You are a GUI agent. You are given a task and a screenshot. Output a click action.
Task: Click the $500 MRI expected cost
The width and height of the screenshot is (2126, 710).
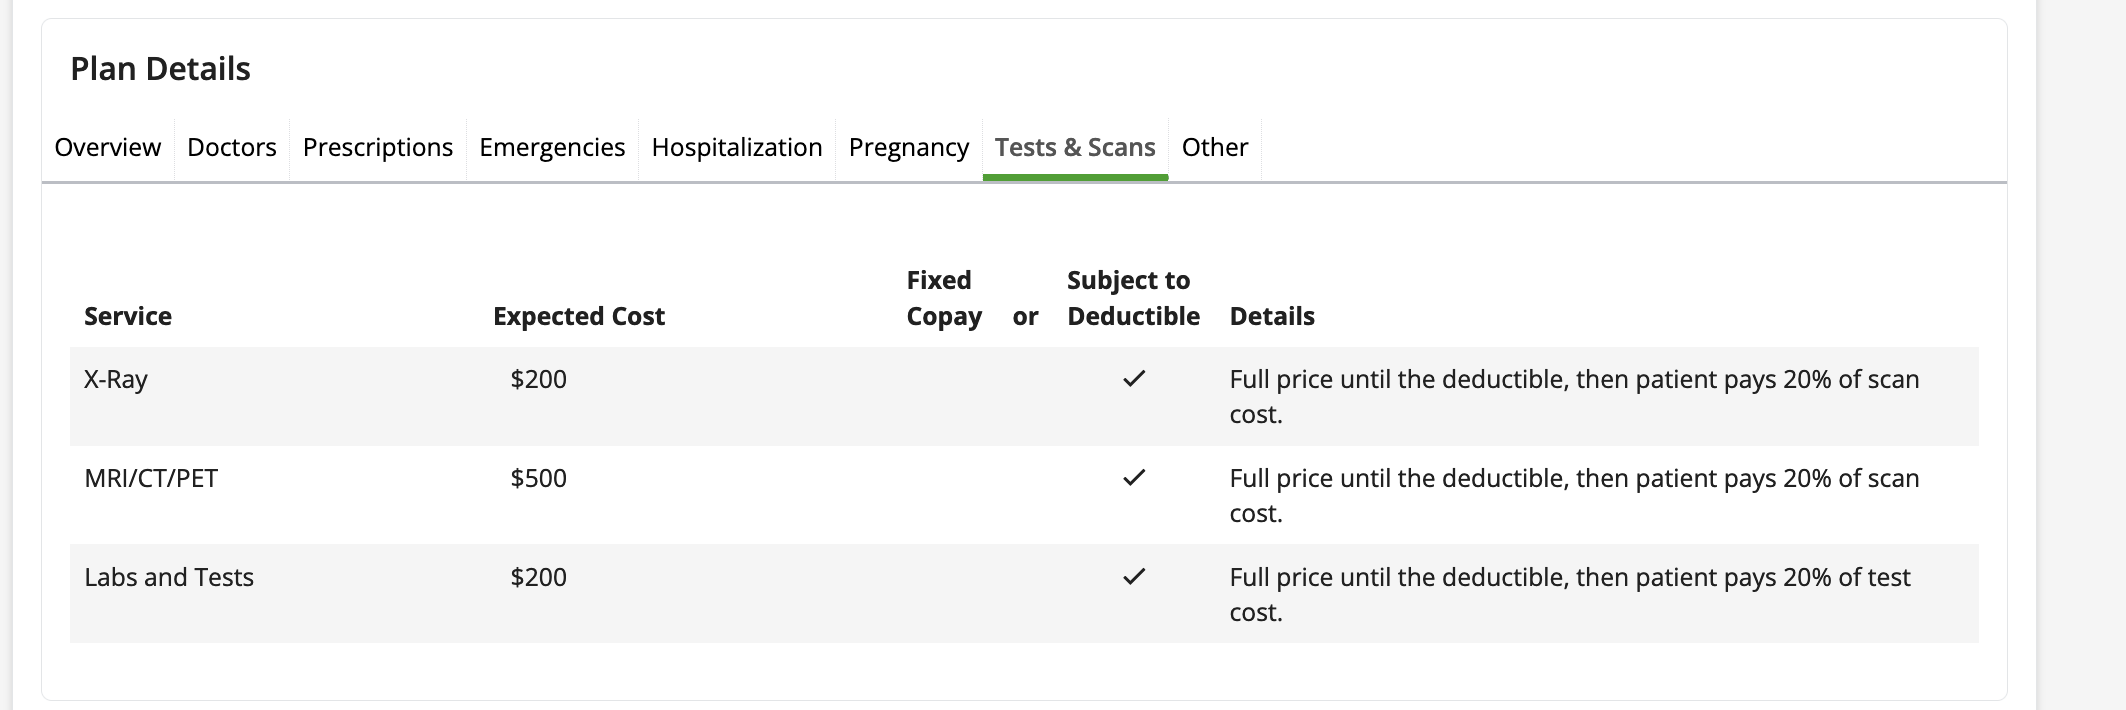(538, 479)
